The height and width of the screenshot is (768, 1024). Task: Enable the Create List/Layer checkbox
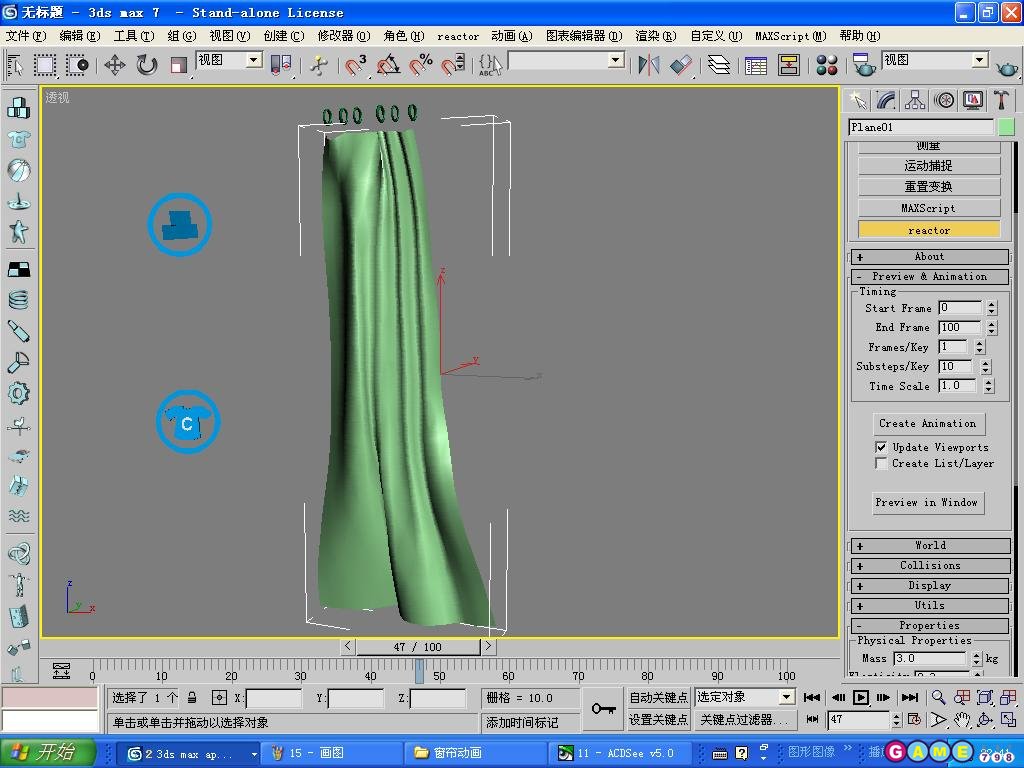coord(881,464)
